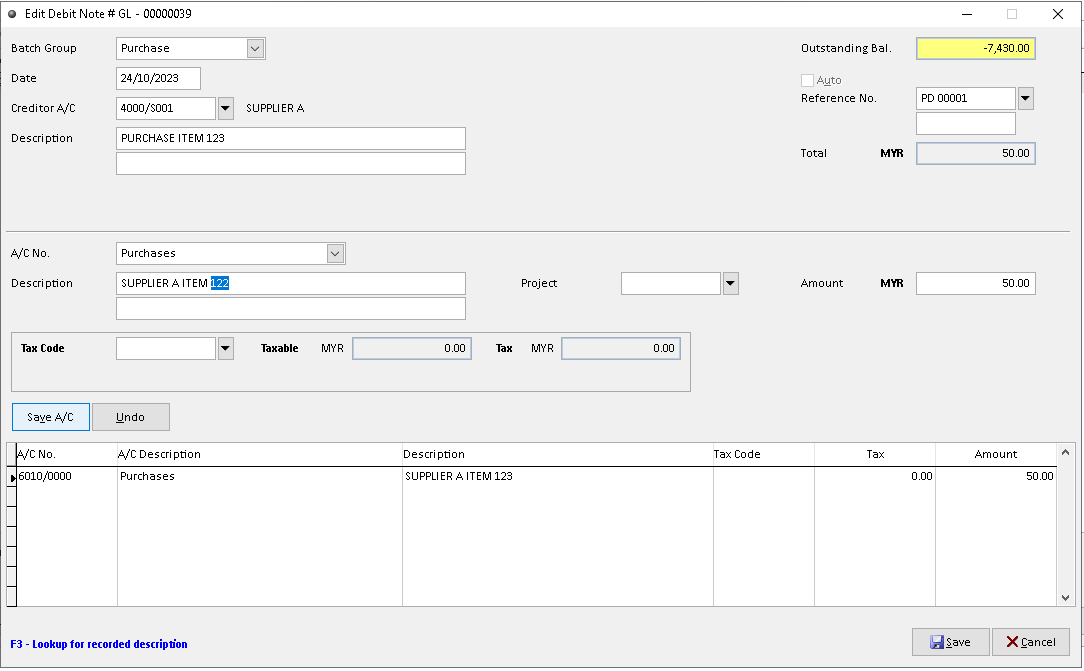Click the Creditor A/C field 4000/S001
The width and height of the screenshot is (1084, 671).
(166, 108)
